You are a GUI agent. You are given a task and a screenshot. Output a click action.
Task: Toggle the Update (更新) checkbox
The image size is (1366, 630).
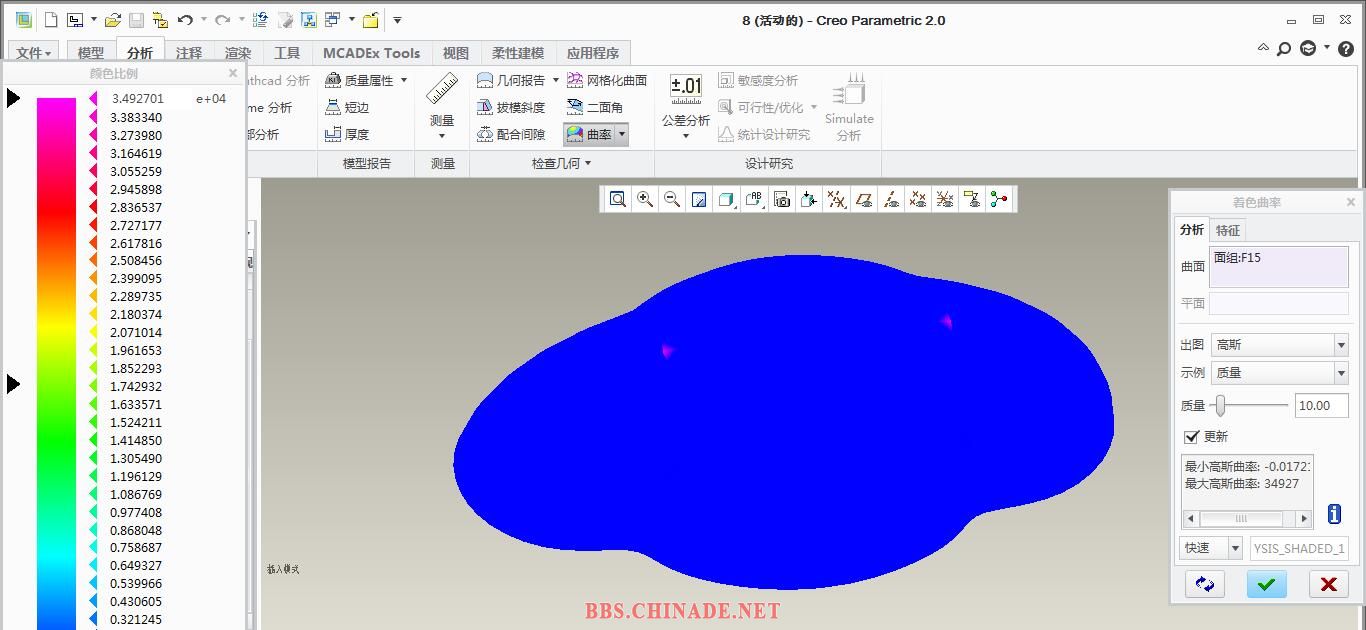tap(1192, 437)
